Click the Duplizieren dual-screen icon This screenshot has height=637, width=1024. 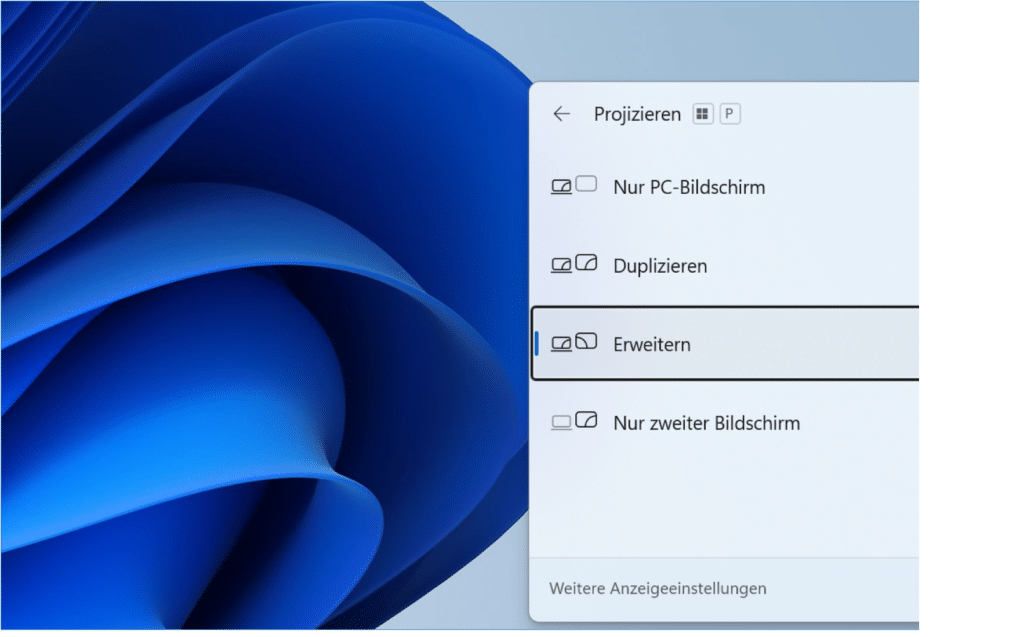(x=574, y=264)
